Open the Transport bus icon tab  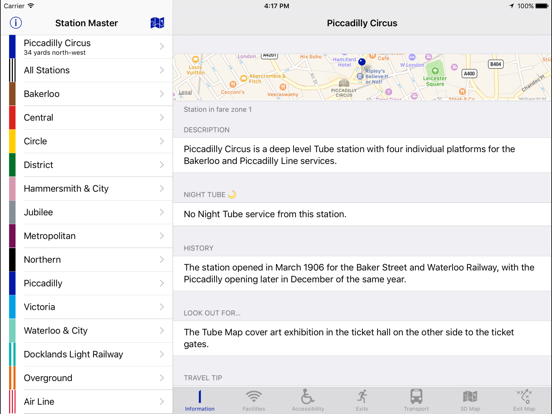(416, 396)
